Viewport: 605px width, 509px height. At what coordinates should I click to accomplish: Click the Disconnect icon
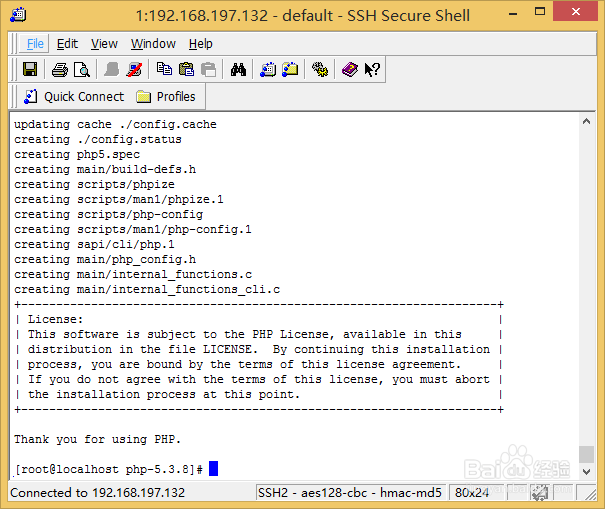(x=134, y=70)
